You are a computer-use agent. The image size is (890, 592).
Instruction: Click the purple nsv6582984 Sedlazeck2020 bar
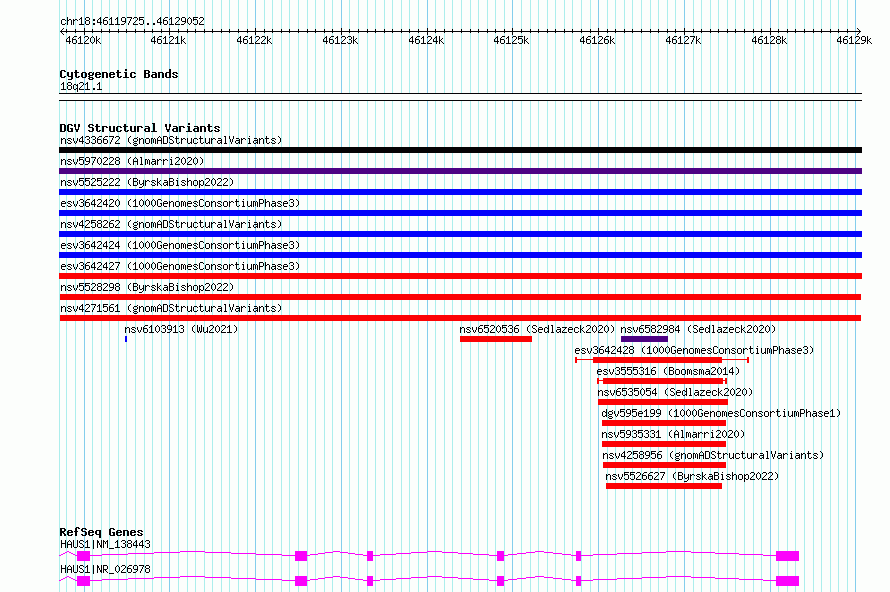[x=644, y=339]
